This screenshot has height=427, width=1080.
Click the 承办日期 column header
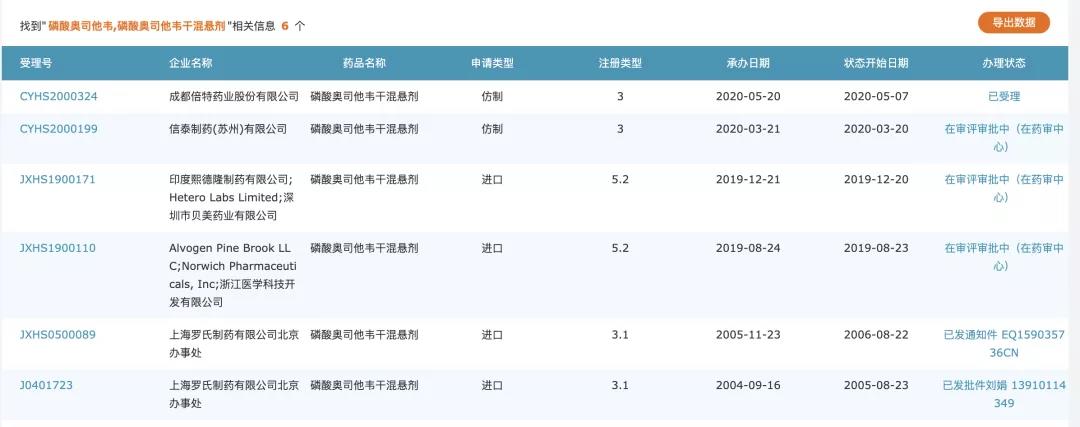click(x=748, y=63)
